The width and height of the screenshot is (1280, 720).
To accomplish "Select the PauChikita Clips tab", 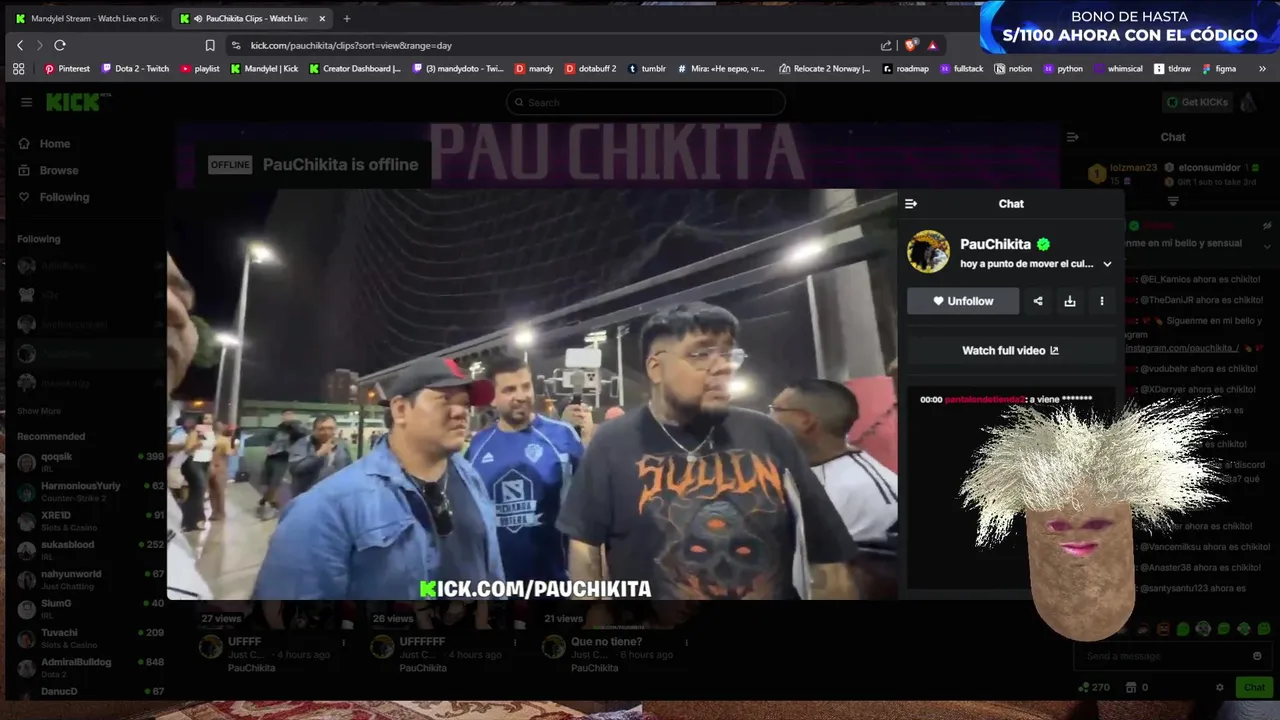I will point(250,18).
